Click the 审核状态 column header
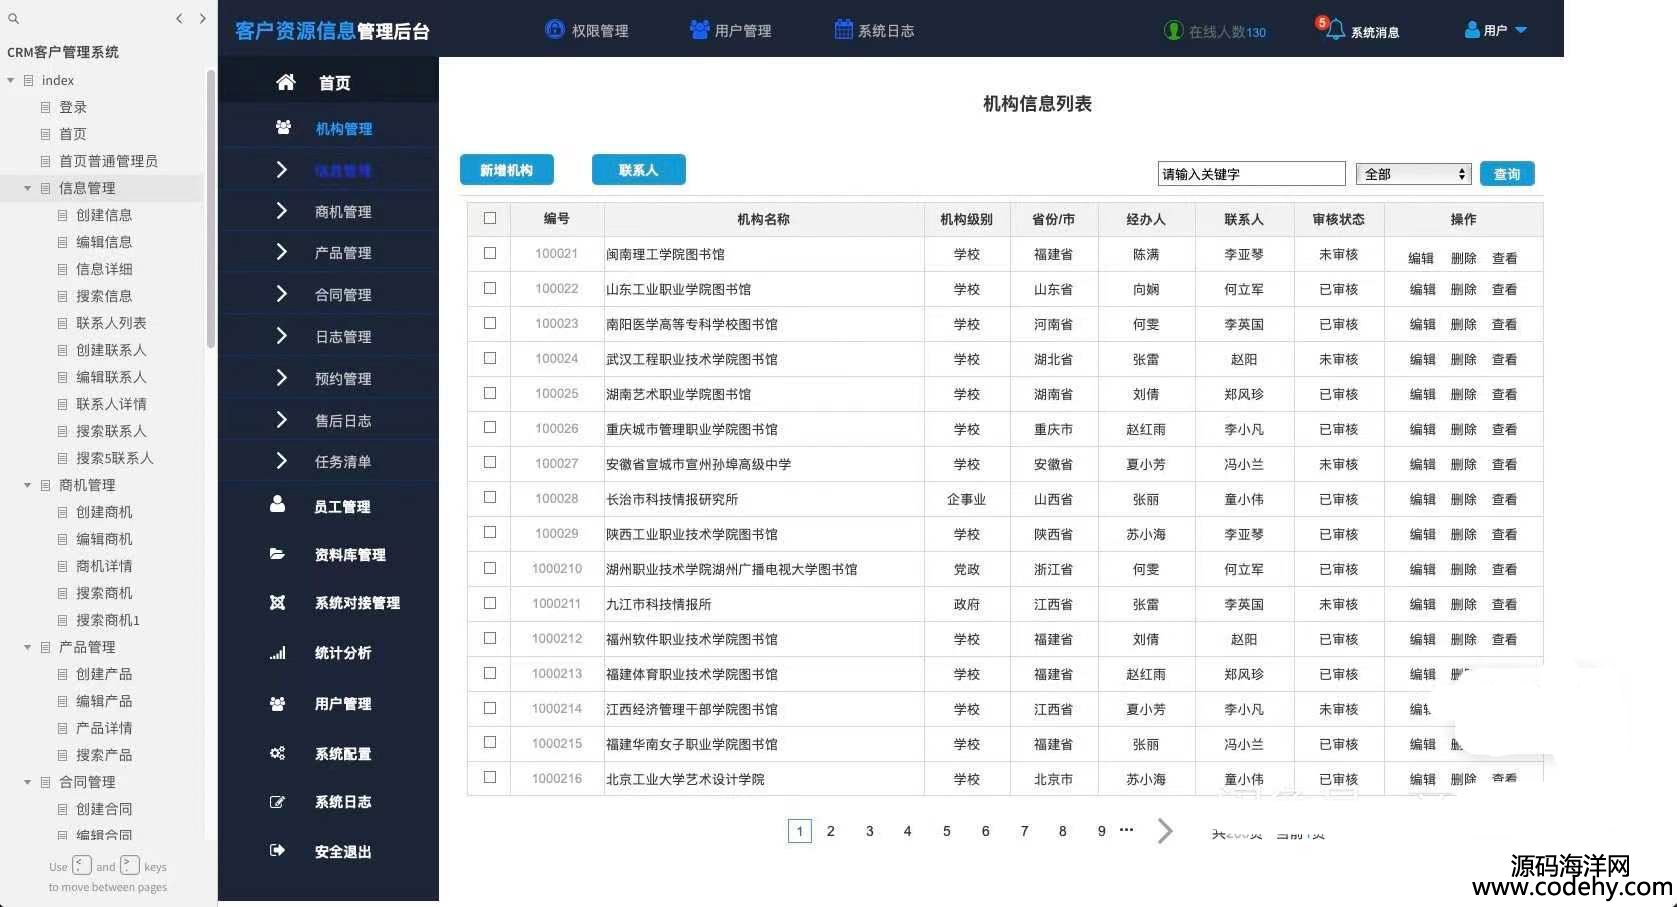1677x907 pixels. click(1338, 219)
